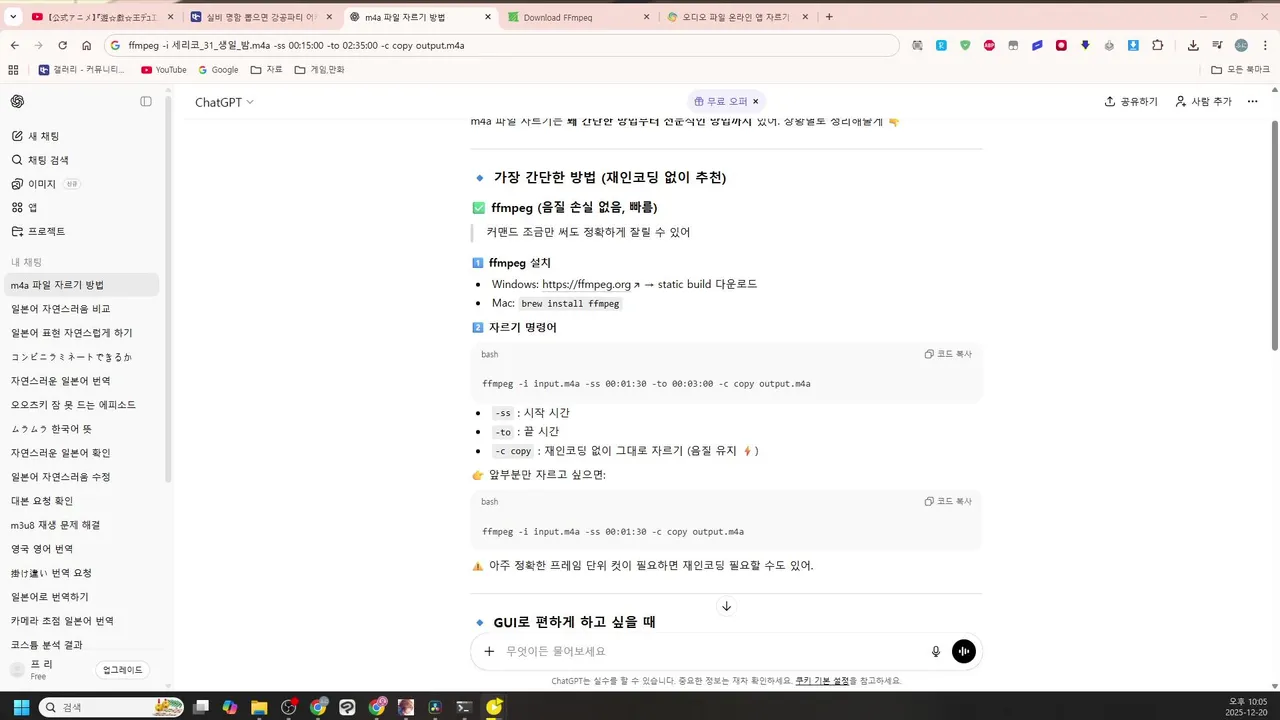Viewport: 1280px width, 720px height.
Task: Click the ChatGPT logo icon in sidebar
Action: pyautogui.click(x=17, y=101)
